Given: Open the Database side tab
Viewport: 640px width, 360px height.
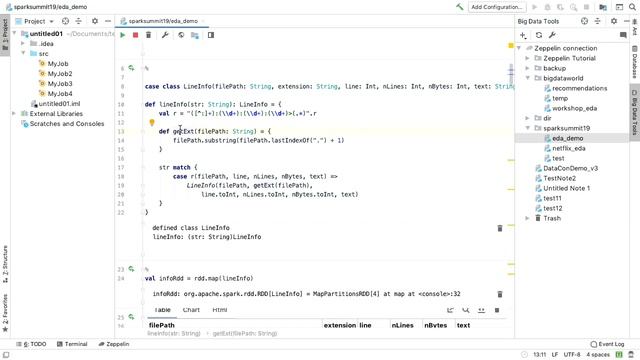Looking at the screenshot, I should [x=635, y=62].
